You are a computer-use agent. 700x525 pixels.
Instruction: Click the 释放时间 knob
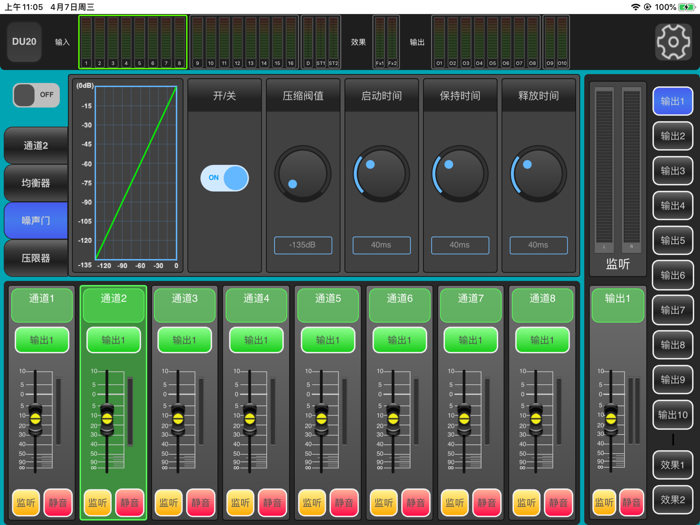point(538,174)
